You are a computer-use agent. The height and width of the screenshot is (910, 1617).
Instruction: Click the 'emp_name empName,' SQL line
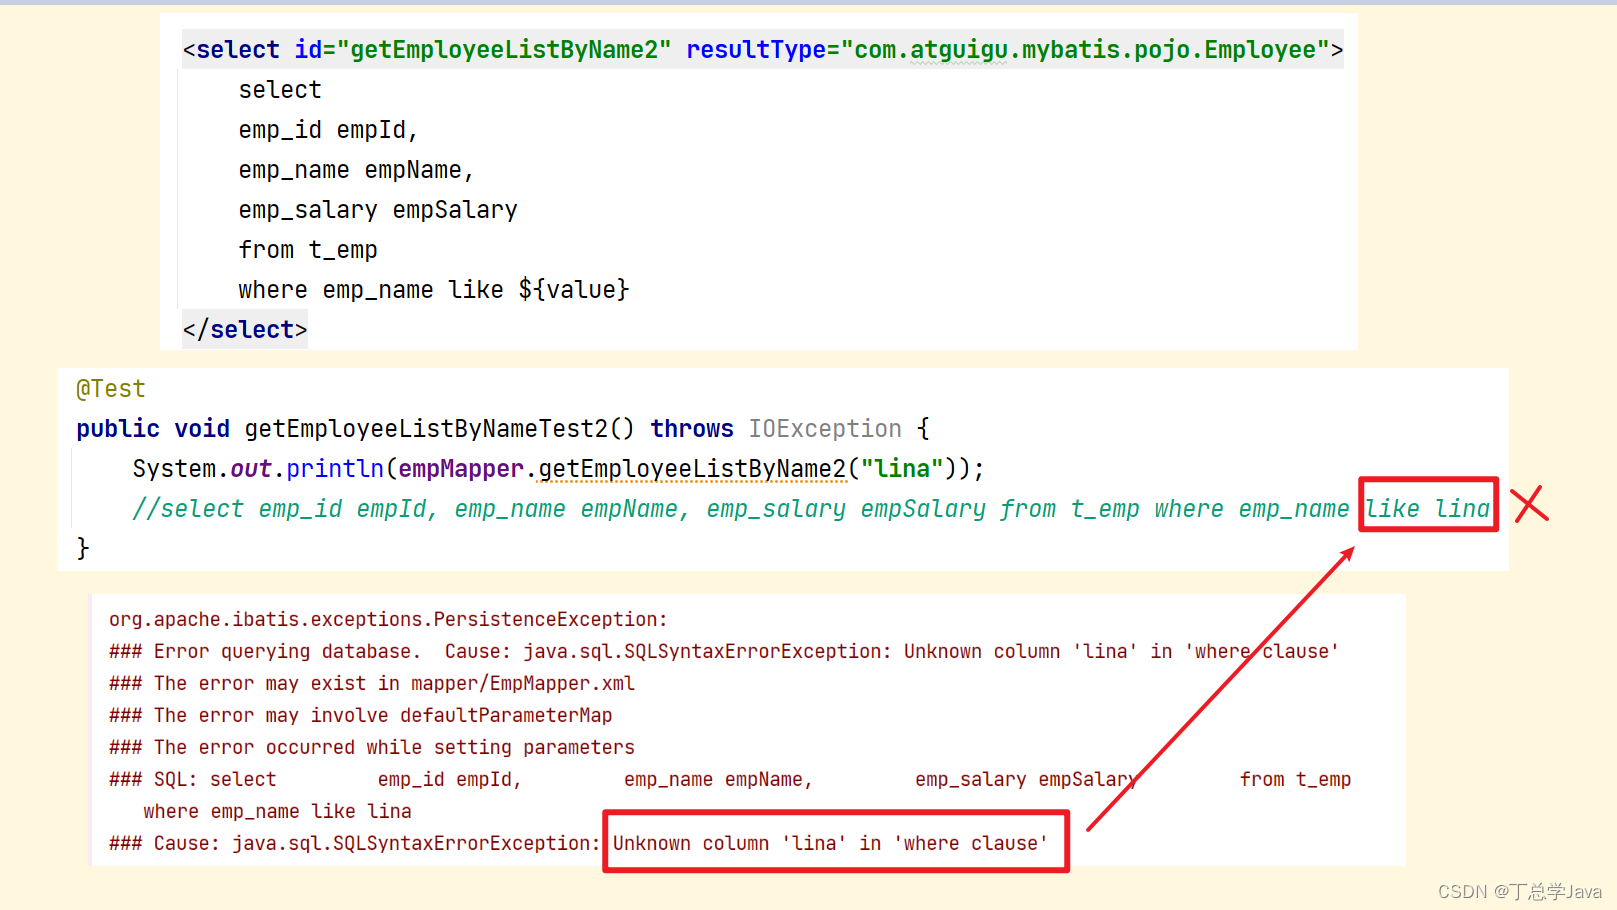click(356, 170)
